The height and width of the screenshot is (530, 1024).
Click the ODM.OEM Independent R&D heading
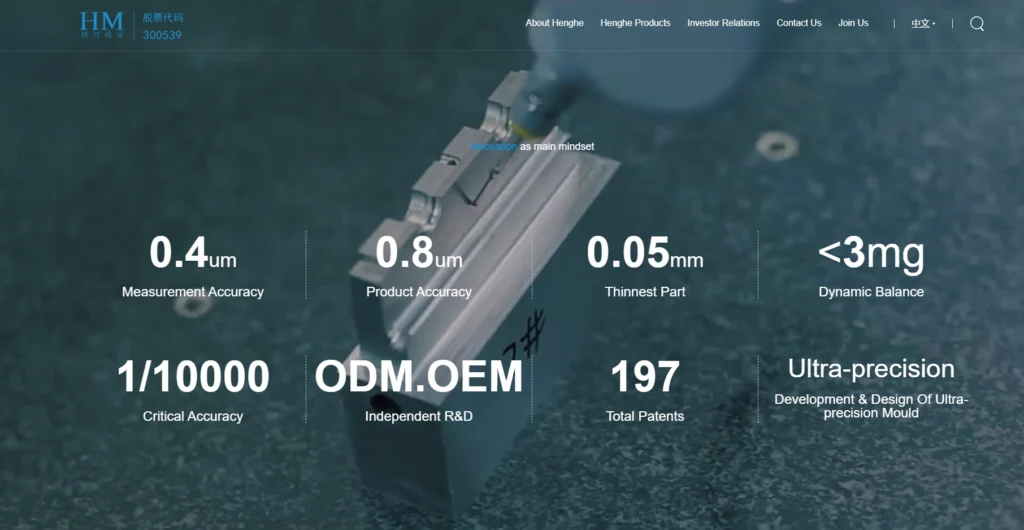tap(418, 378)
